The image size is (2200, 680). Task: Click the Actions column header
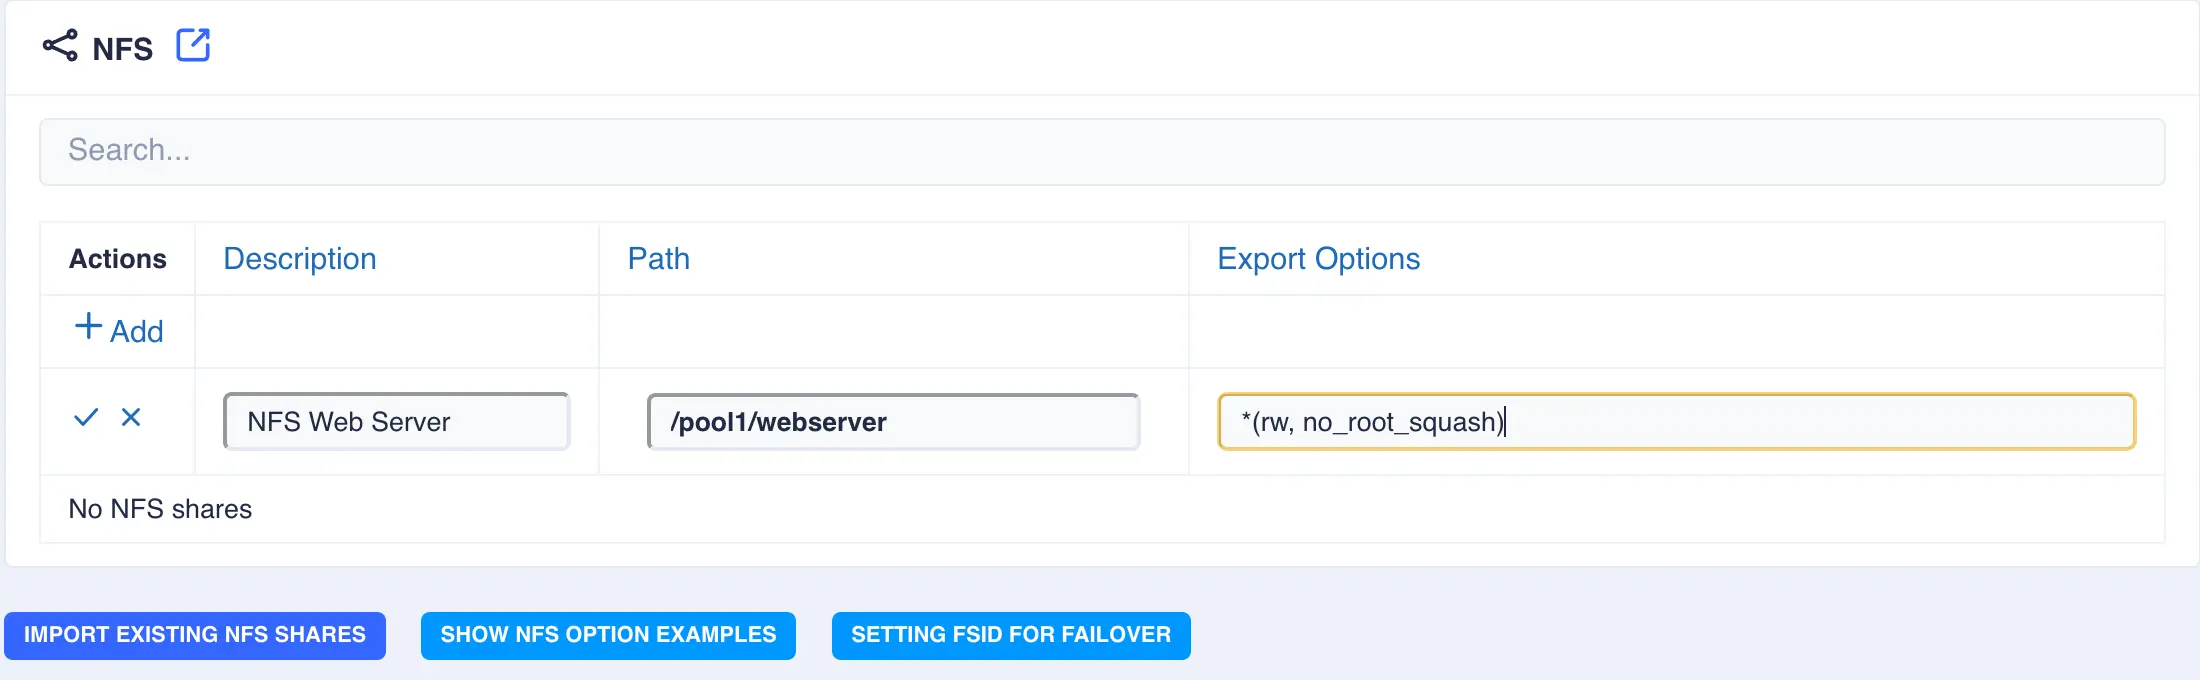pos(117,259)
